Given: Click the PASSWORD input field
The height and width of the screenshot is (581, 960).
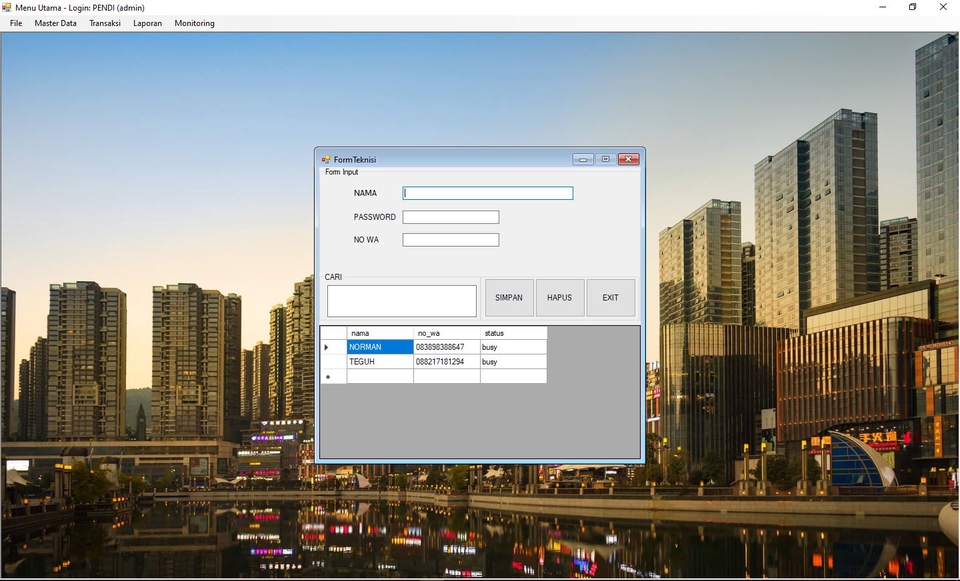Looking at the screenshot, I should point(450,217).
